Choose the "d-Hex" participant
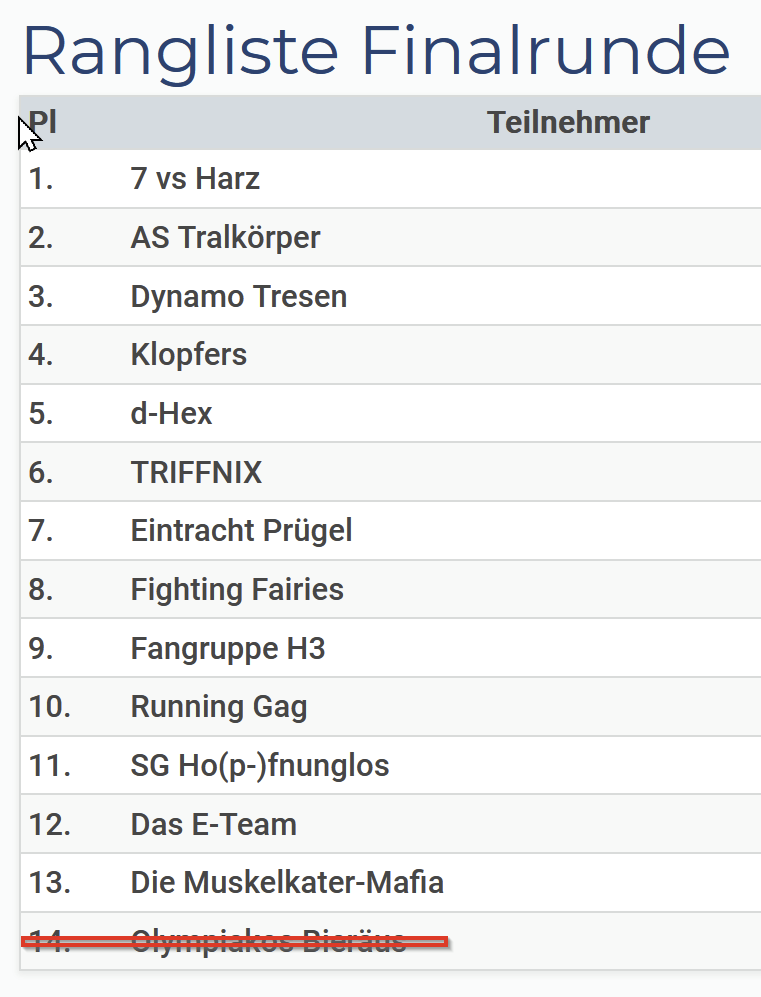 coord(171,414)
